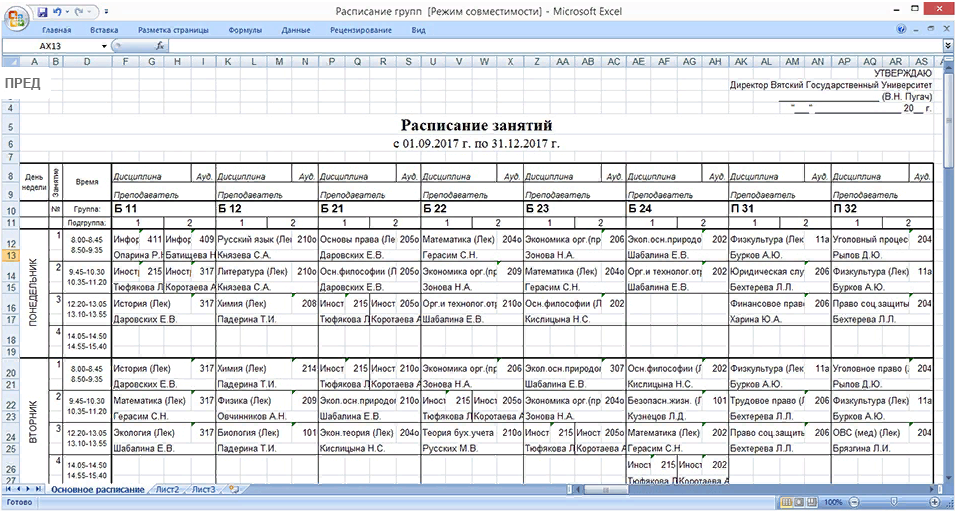Undo the last action using the toolbar arrow
Viewport: 955px width, 511px height.
click(59, 10)
